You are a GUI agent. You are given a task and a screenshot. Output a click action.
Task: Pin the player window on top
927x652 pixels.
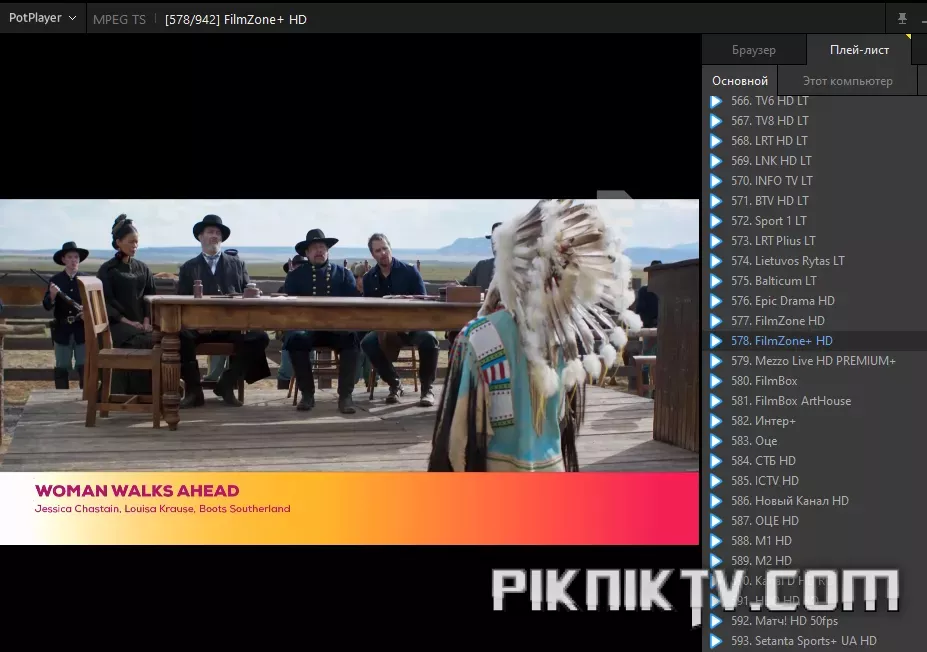902,18
